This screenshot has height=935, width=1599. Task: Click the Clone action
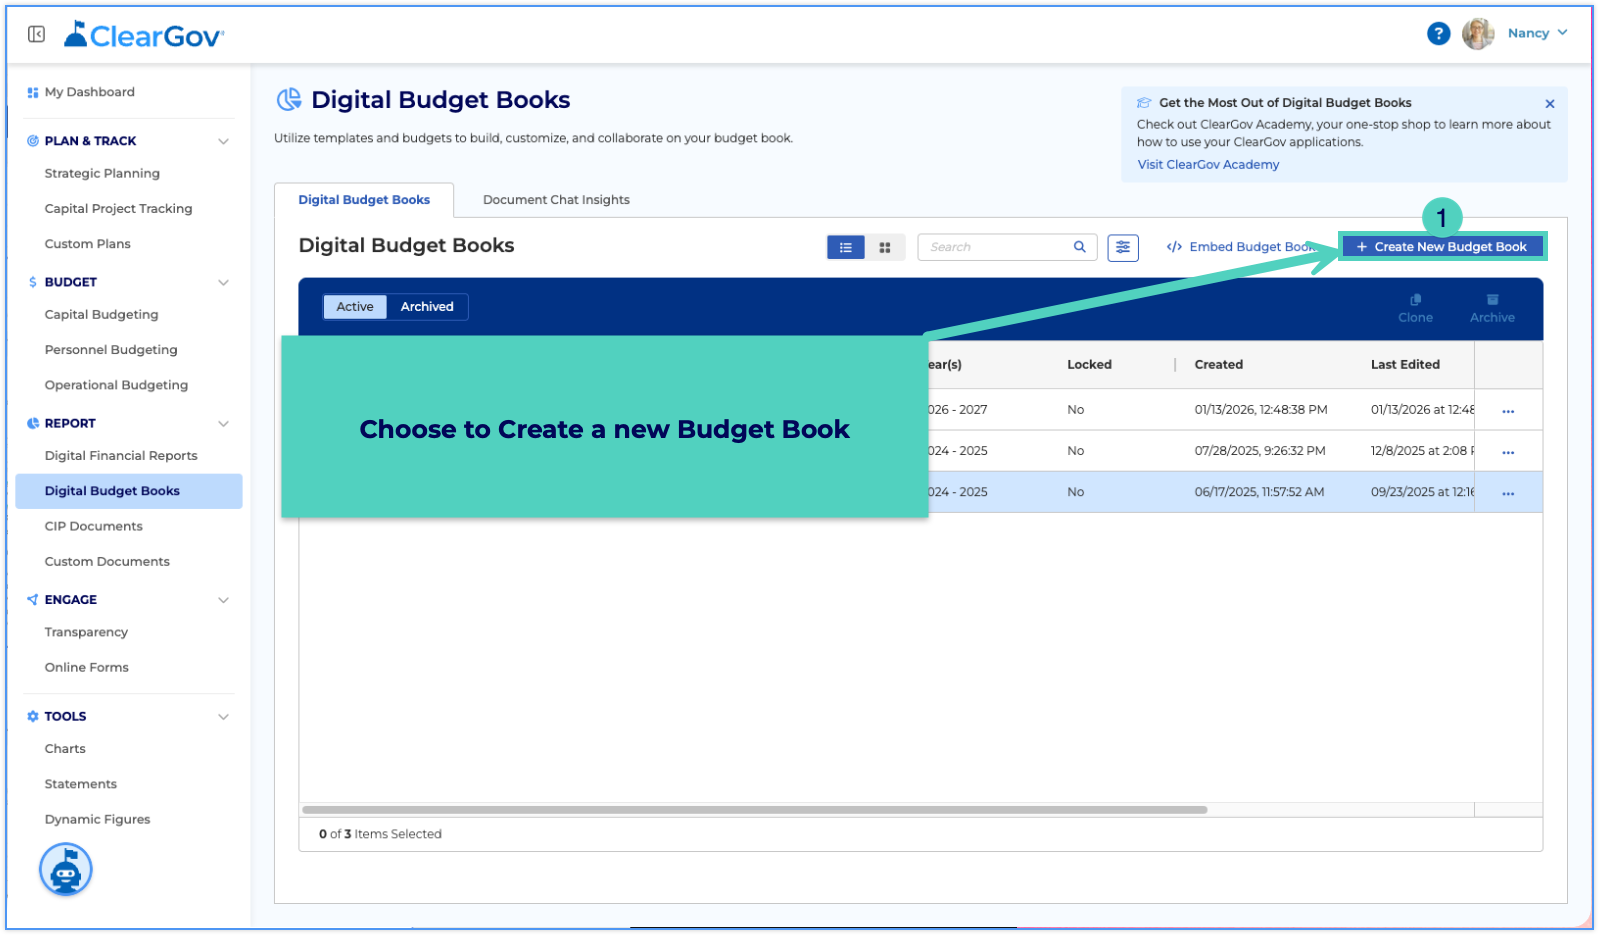tap(1415, 309)
